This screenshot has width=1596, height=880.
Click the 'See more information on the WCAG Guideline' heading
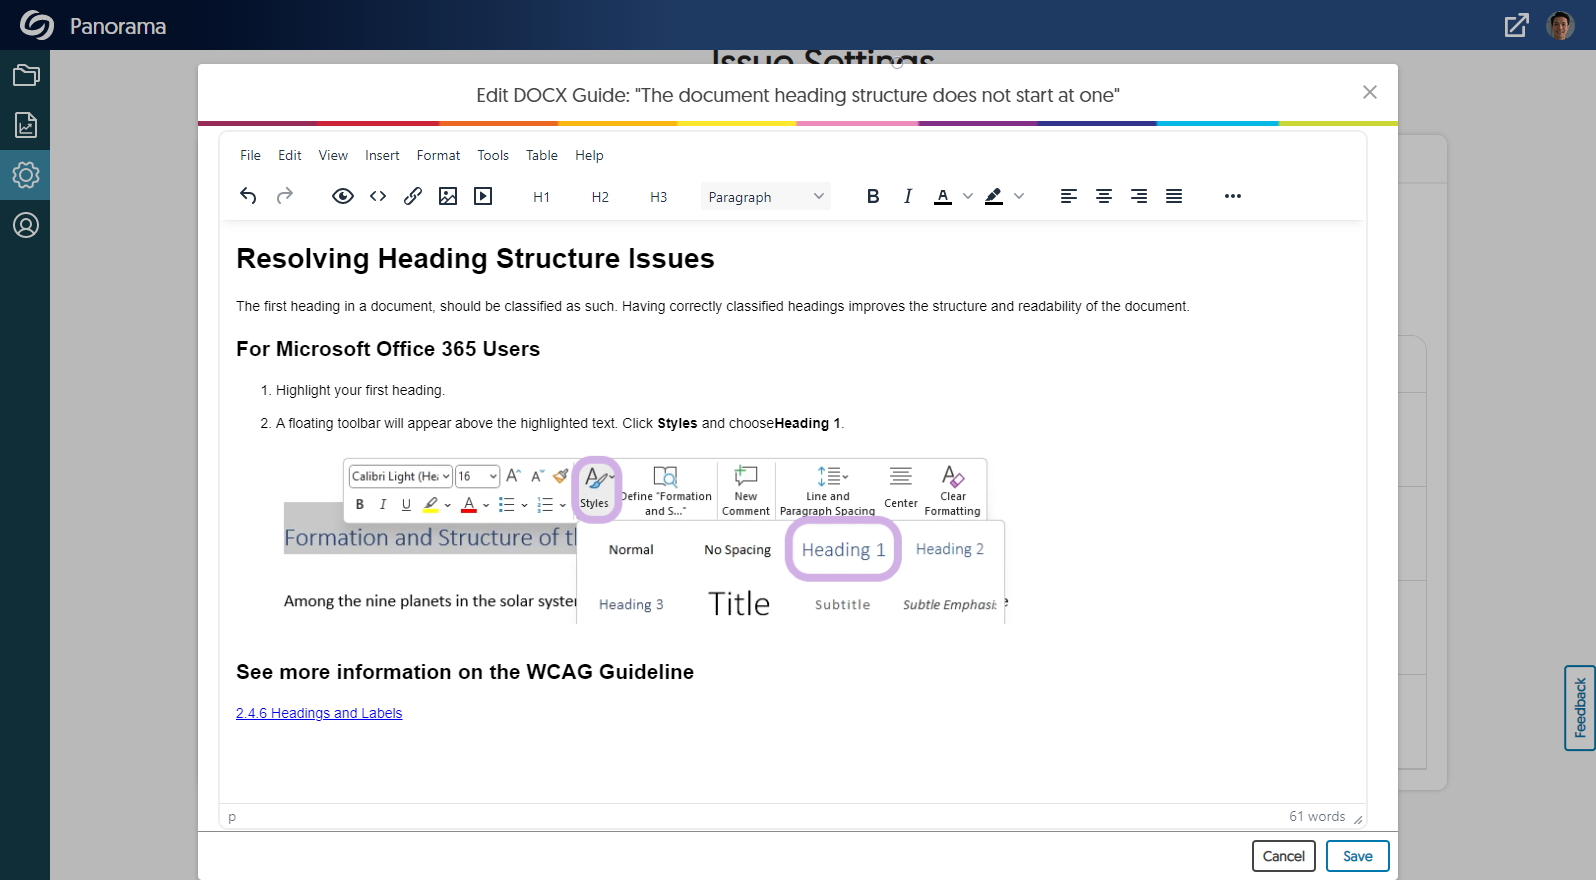(465, 672)
